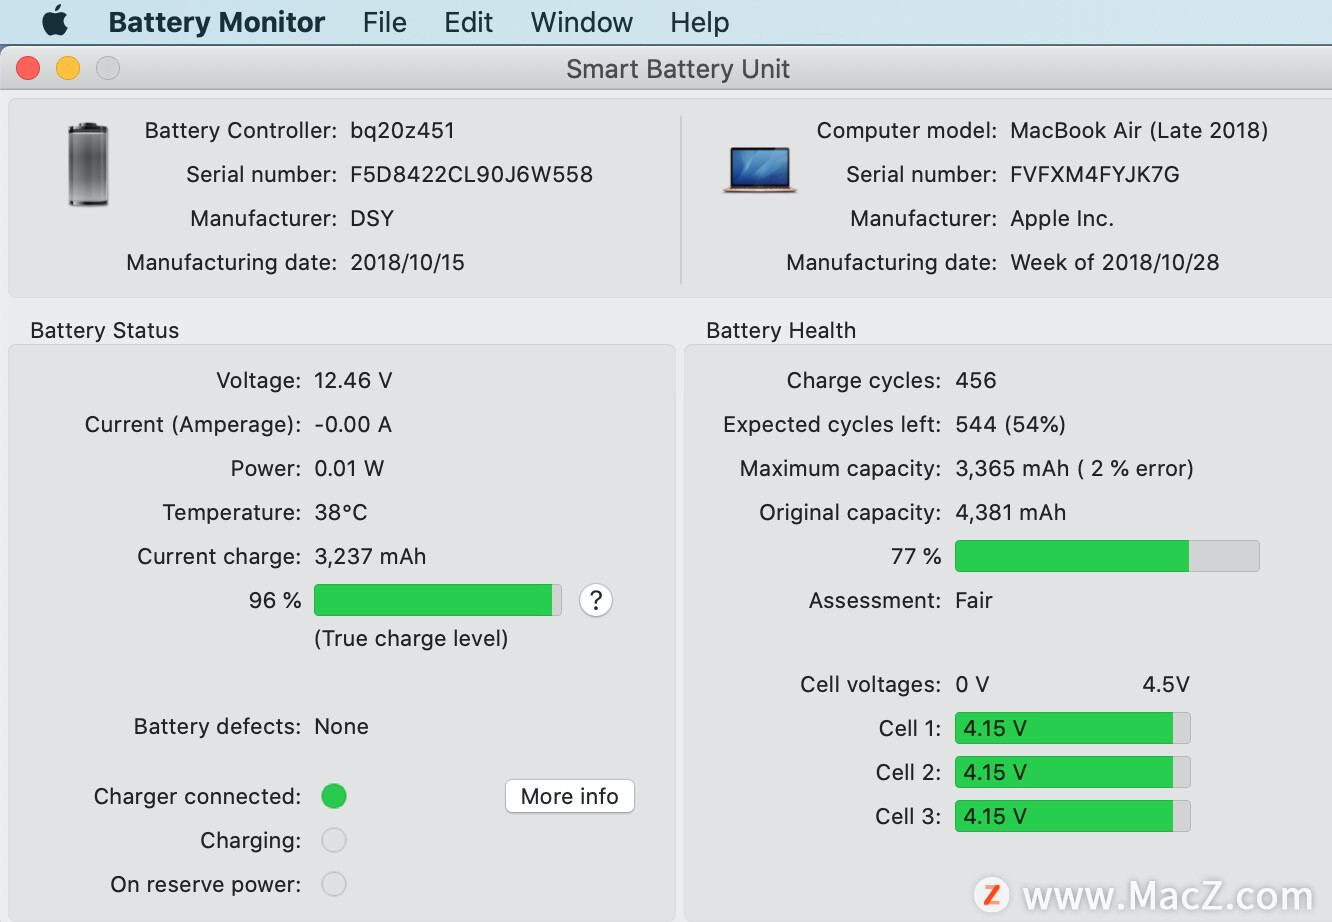Click the Charger connected green indicator

(334, 796)
